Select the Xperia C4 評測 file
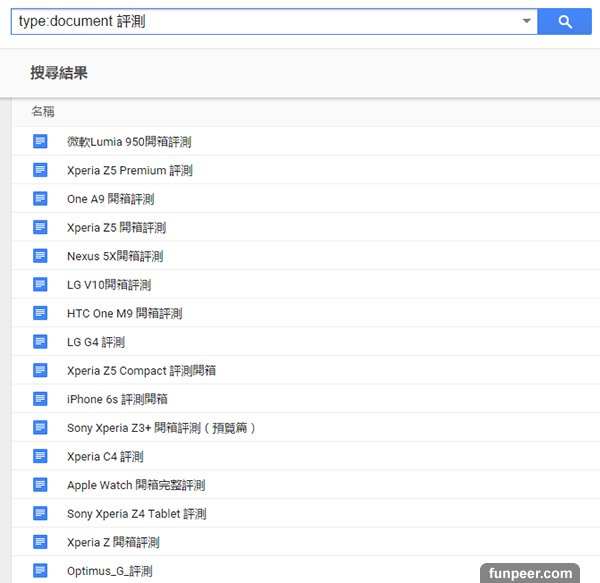This screenshot has height=583, width=600. (x=105, y=457)
